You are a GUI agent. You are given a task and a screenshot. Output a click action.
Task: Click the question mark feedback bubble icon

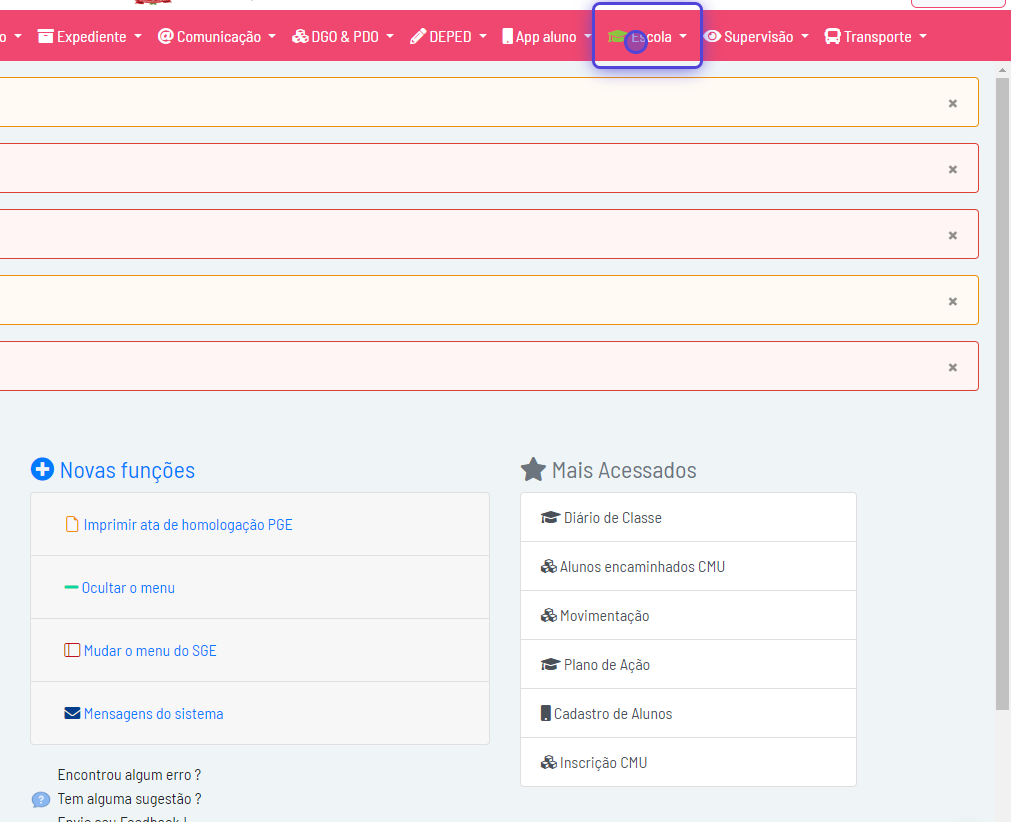[41, 799]
